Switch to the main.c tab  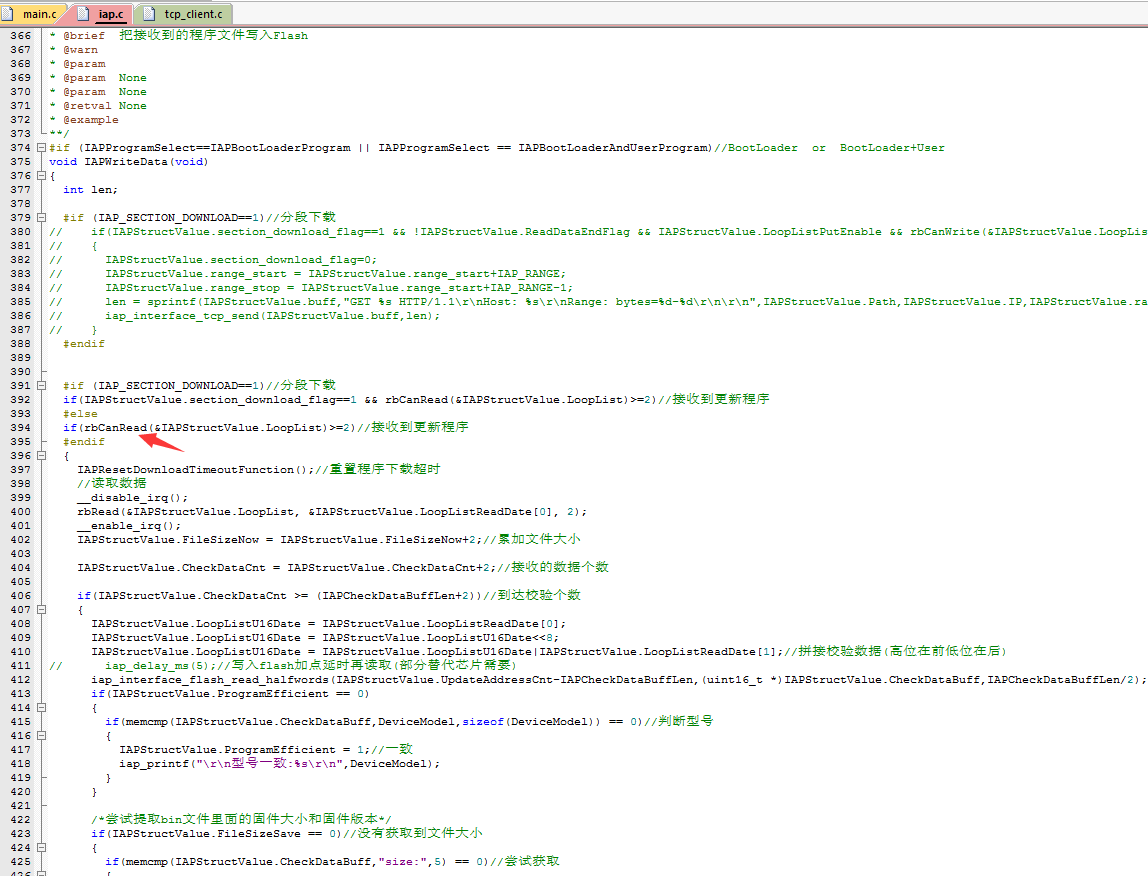click(x=34, y=14)
